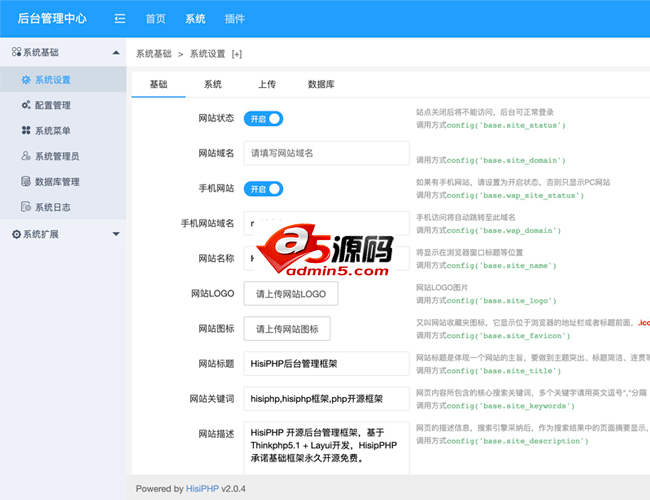
Task: Click the 系统日志 icon in sidebar
Action: click(x=26, y=207)
